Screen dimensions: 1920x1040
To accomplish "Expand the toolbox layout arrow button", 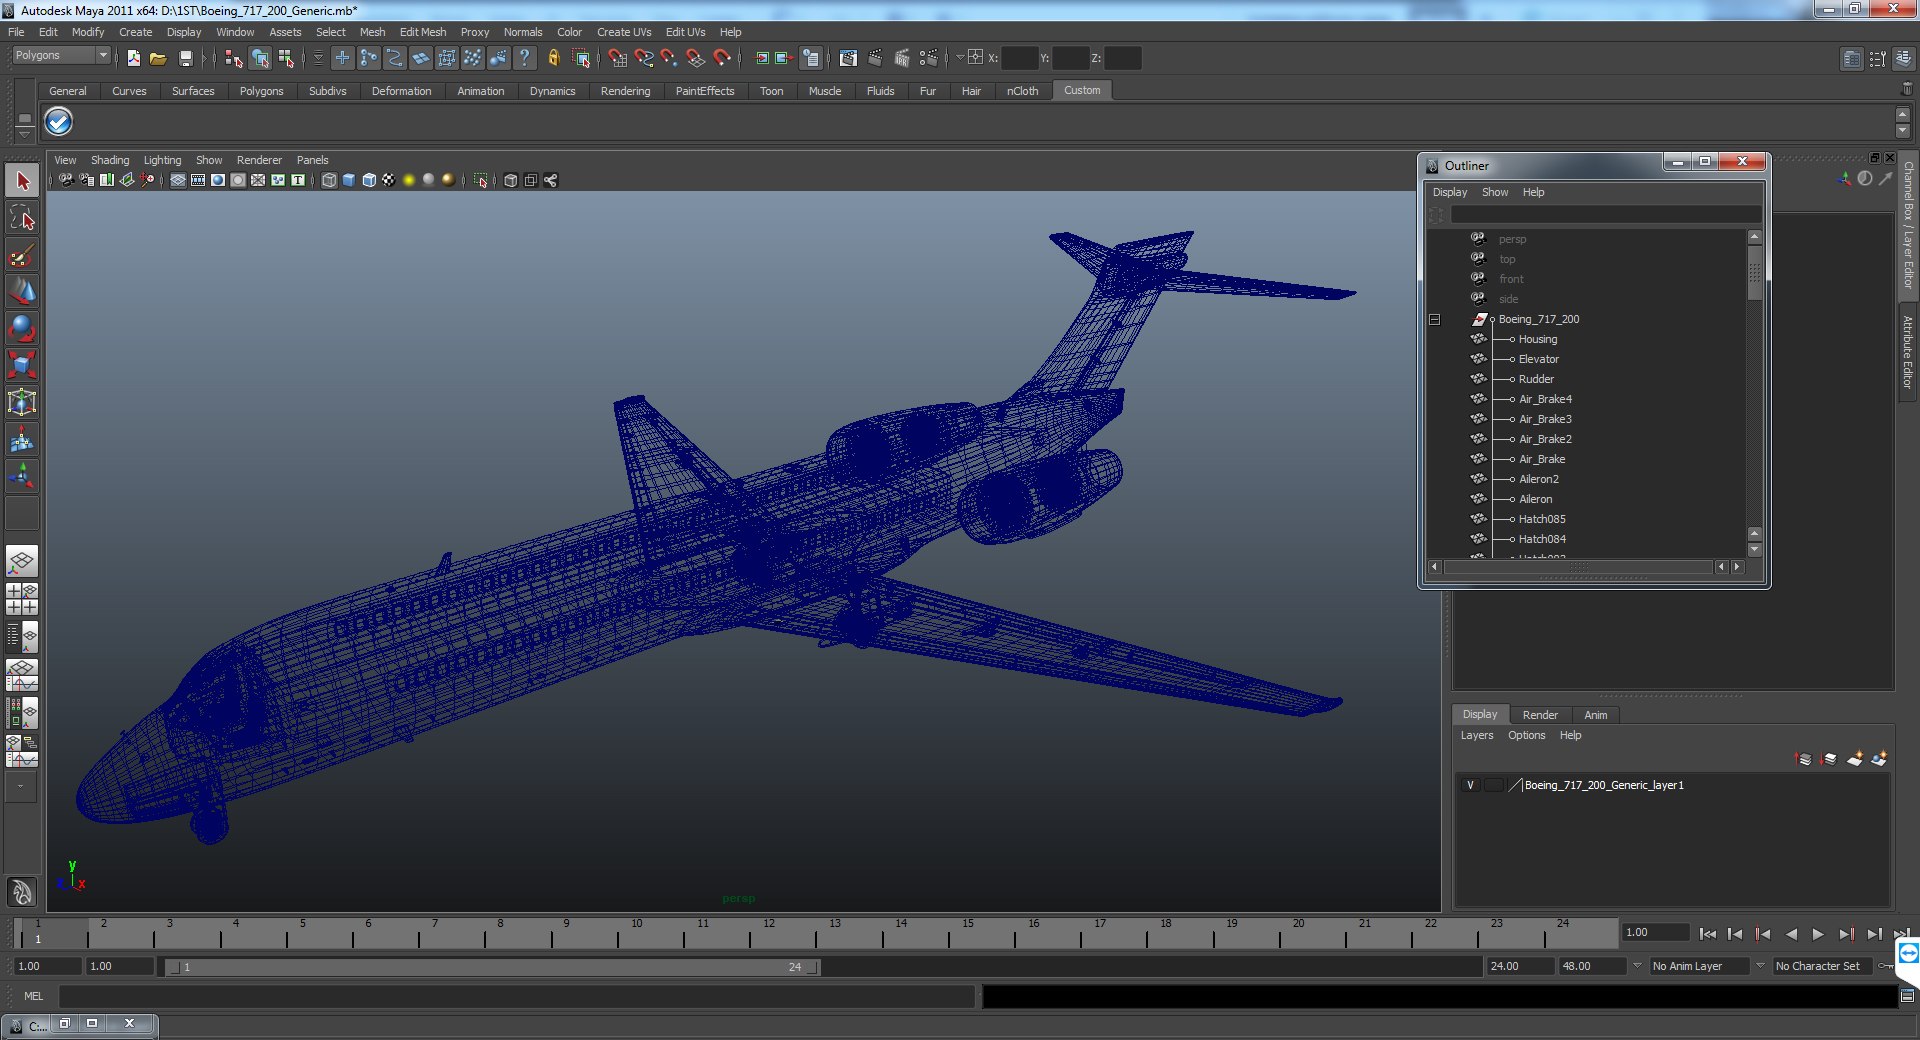I will tap(20, 787).
